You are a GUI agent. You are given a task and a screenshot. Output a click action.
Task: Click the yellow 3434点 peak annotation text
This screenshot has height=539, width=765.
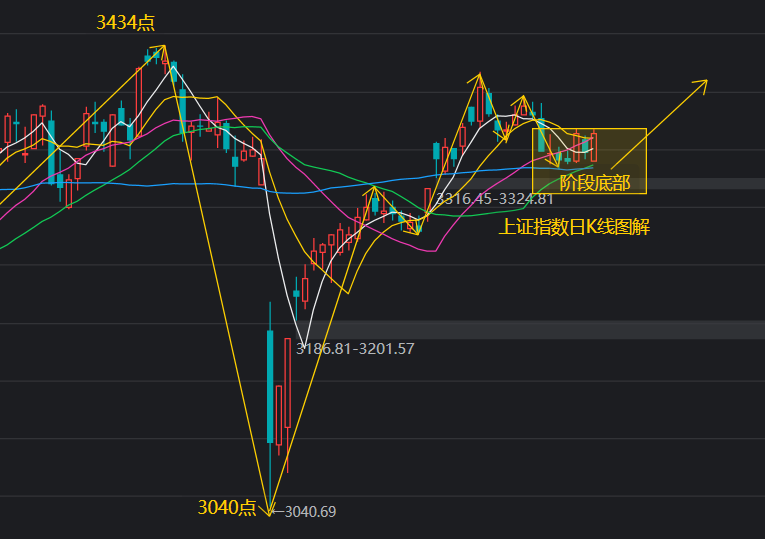click(x=125, y=22)
